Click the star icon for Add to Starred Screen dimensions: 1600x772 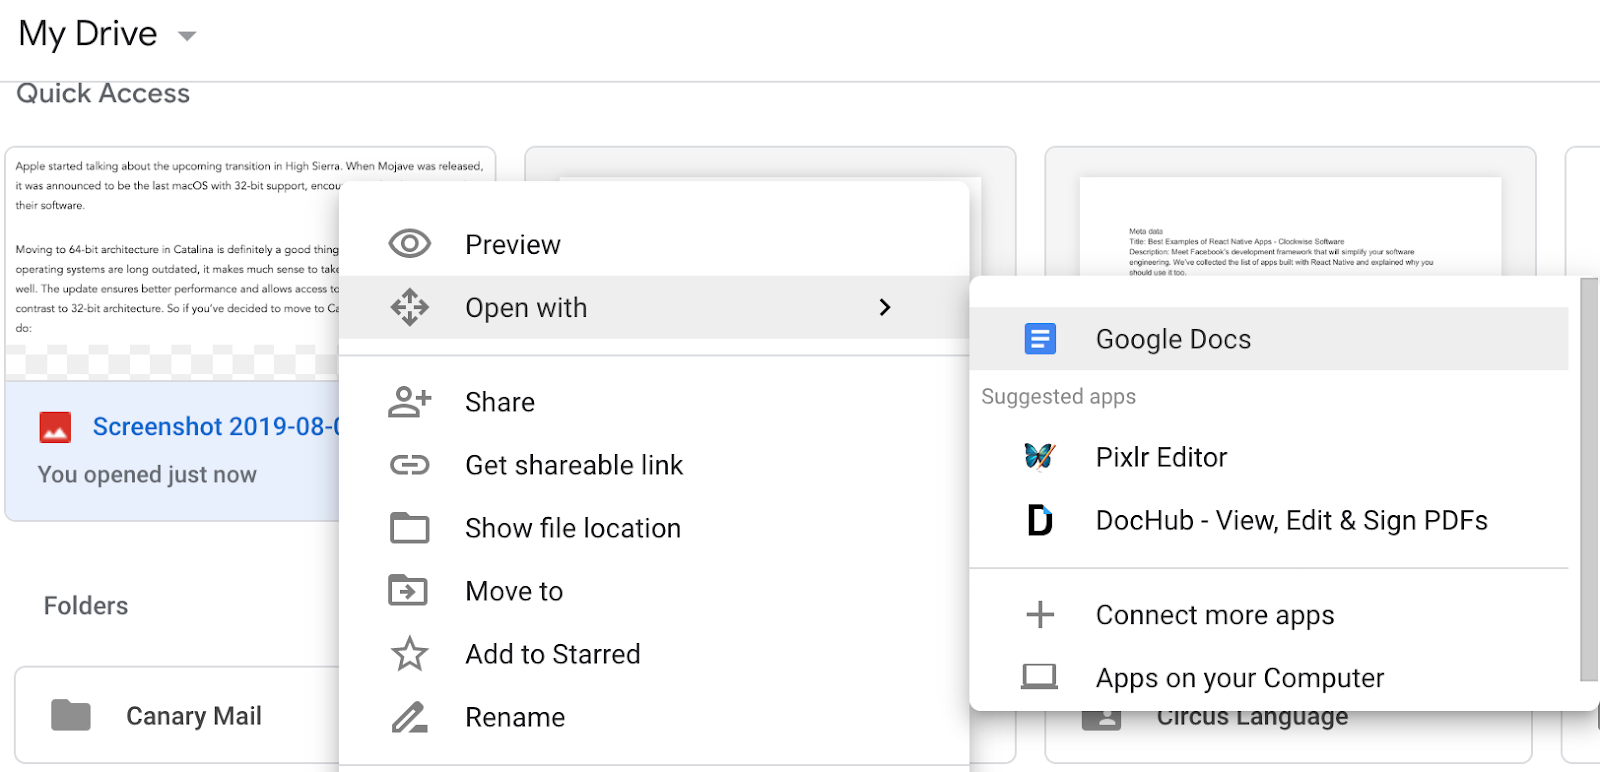[x=409, y=654]
